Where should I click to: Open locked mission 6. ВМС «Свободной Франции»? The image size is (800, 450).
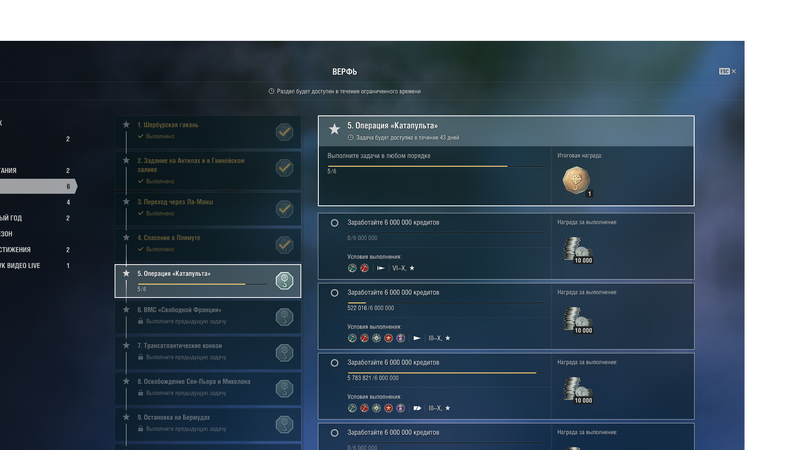coord(208,317)
